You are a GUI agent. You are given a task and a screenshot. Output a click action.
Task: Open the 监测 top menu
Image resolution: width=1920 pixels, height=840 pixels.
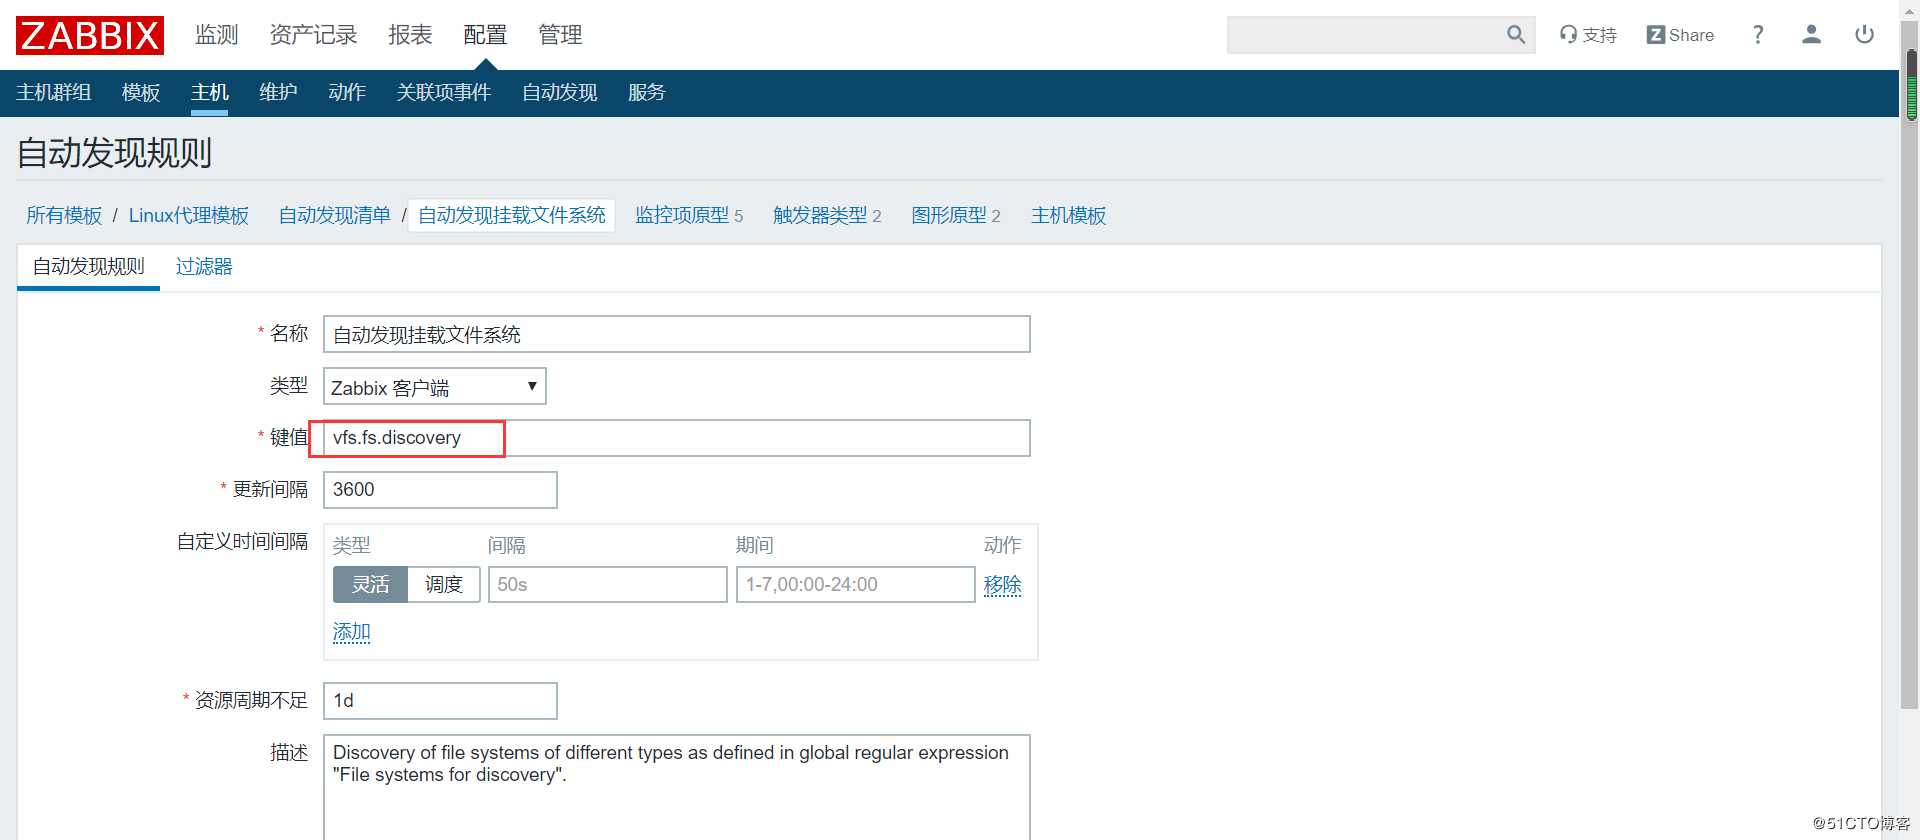tap(217, 35)
